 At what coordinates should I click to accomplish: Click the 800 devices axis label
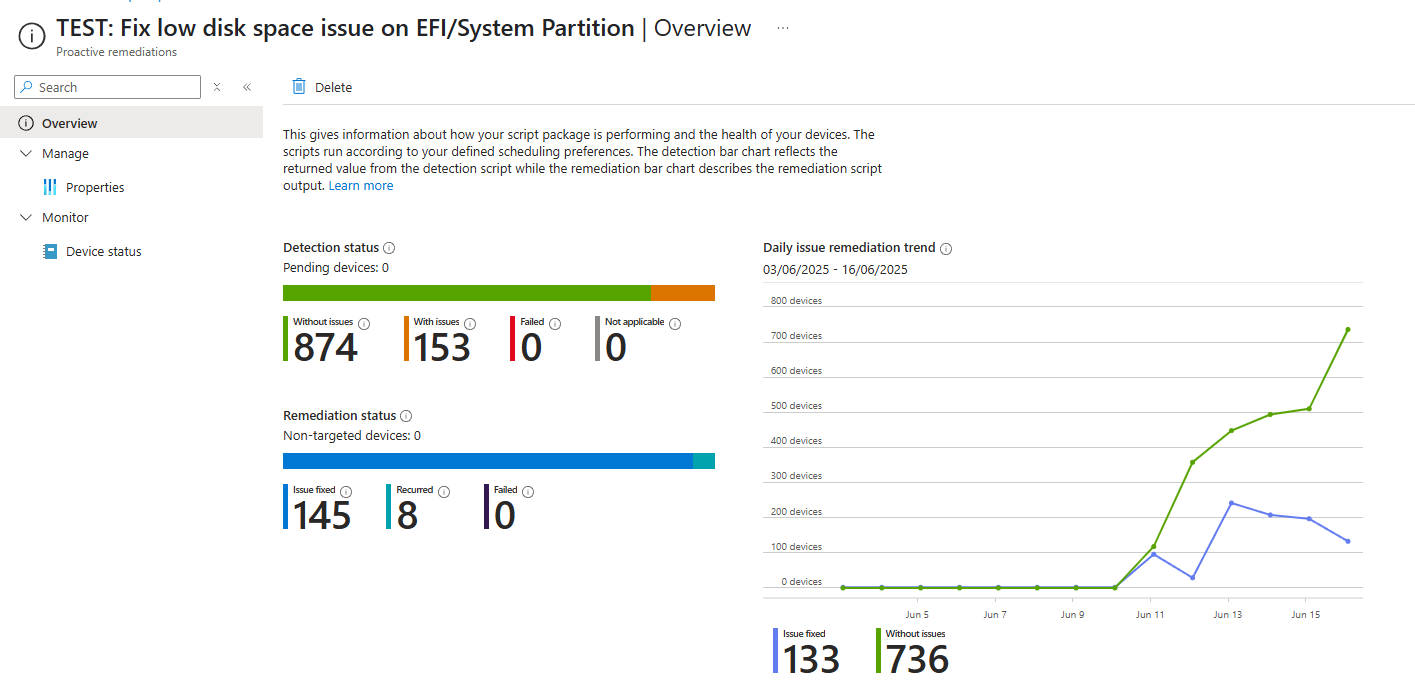click(x=796, y=301)
